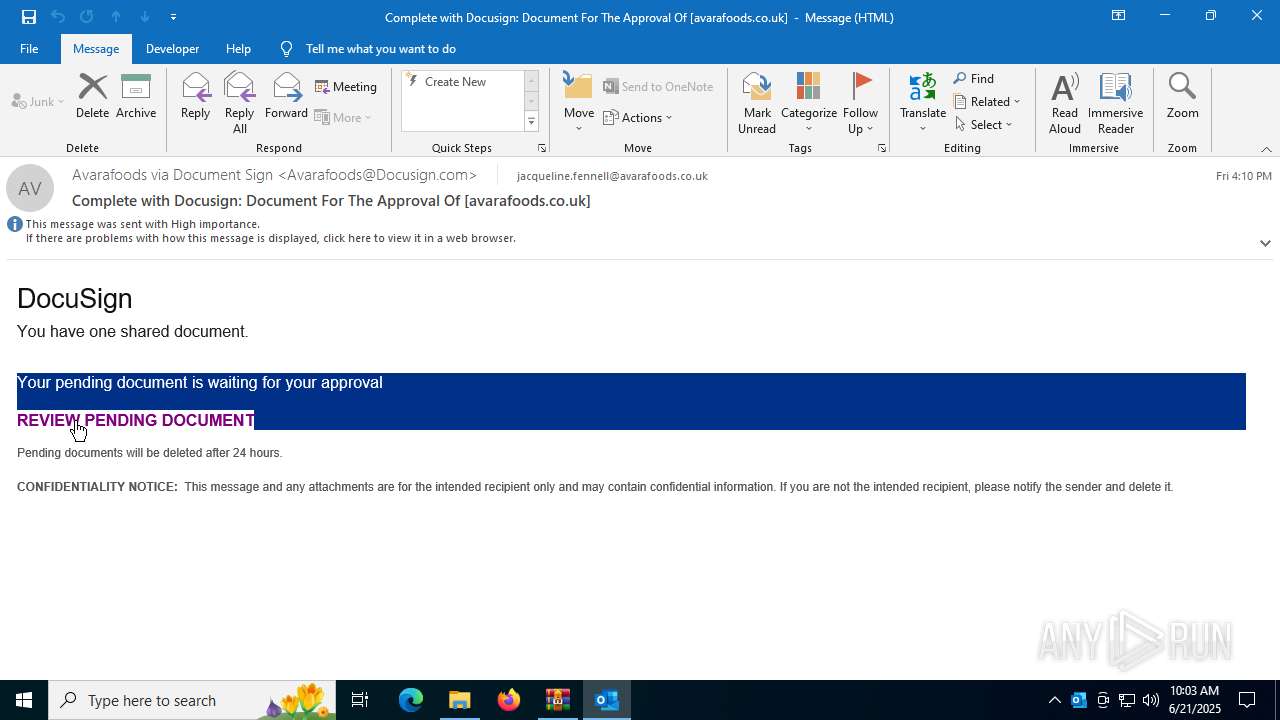Open the Follow Up flag menu
The height and width of the screenshot is (720, 1280).
point(860,102)
